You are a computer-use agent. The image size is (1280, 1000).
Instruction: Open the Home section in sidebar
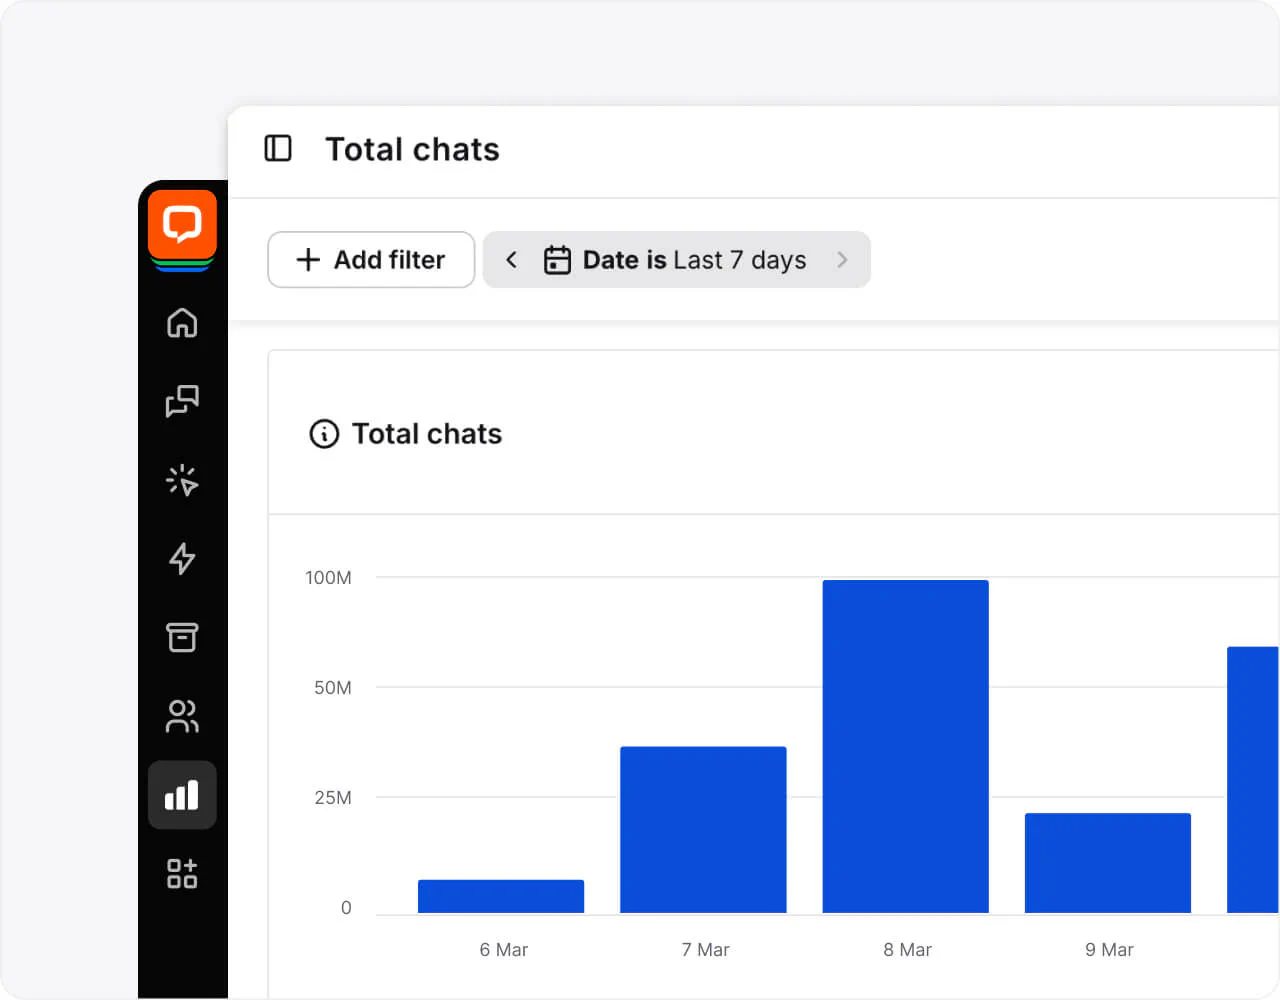click(x=182, y=323)
